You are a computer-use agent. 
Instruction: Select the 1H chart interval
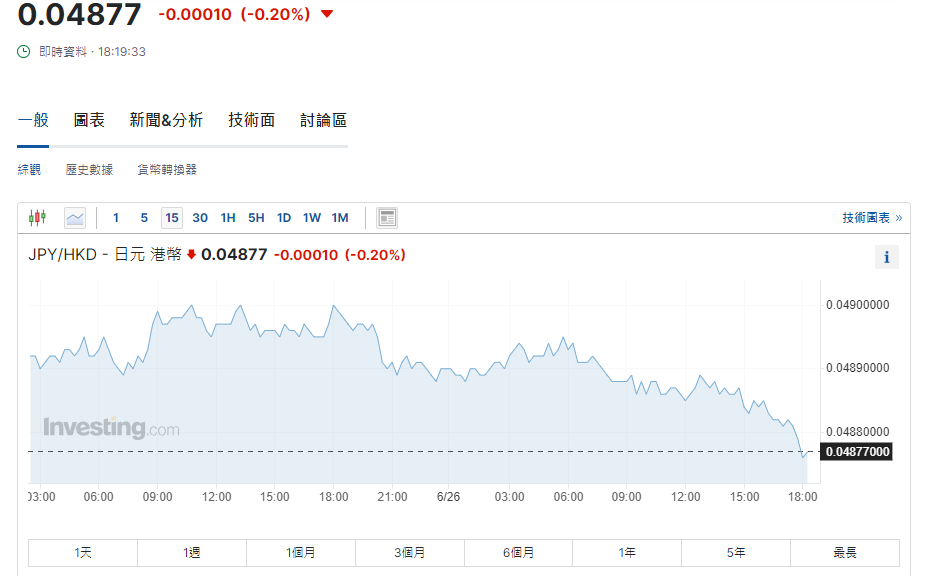[x=228, y=217]
